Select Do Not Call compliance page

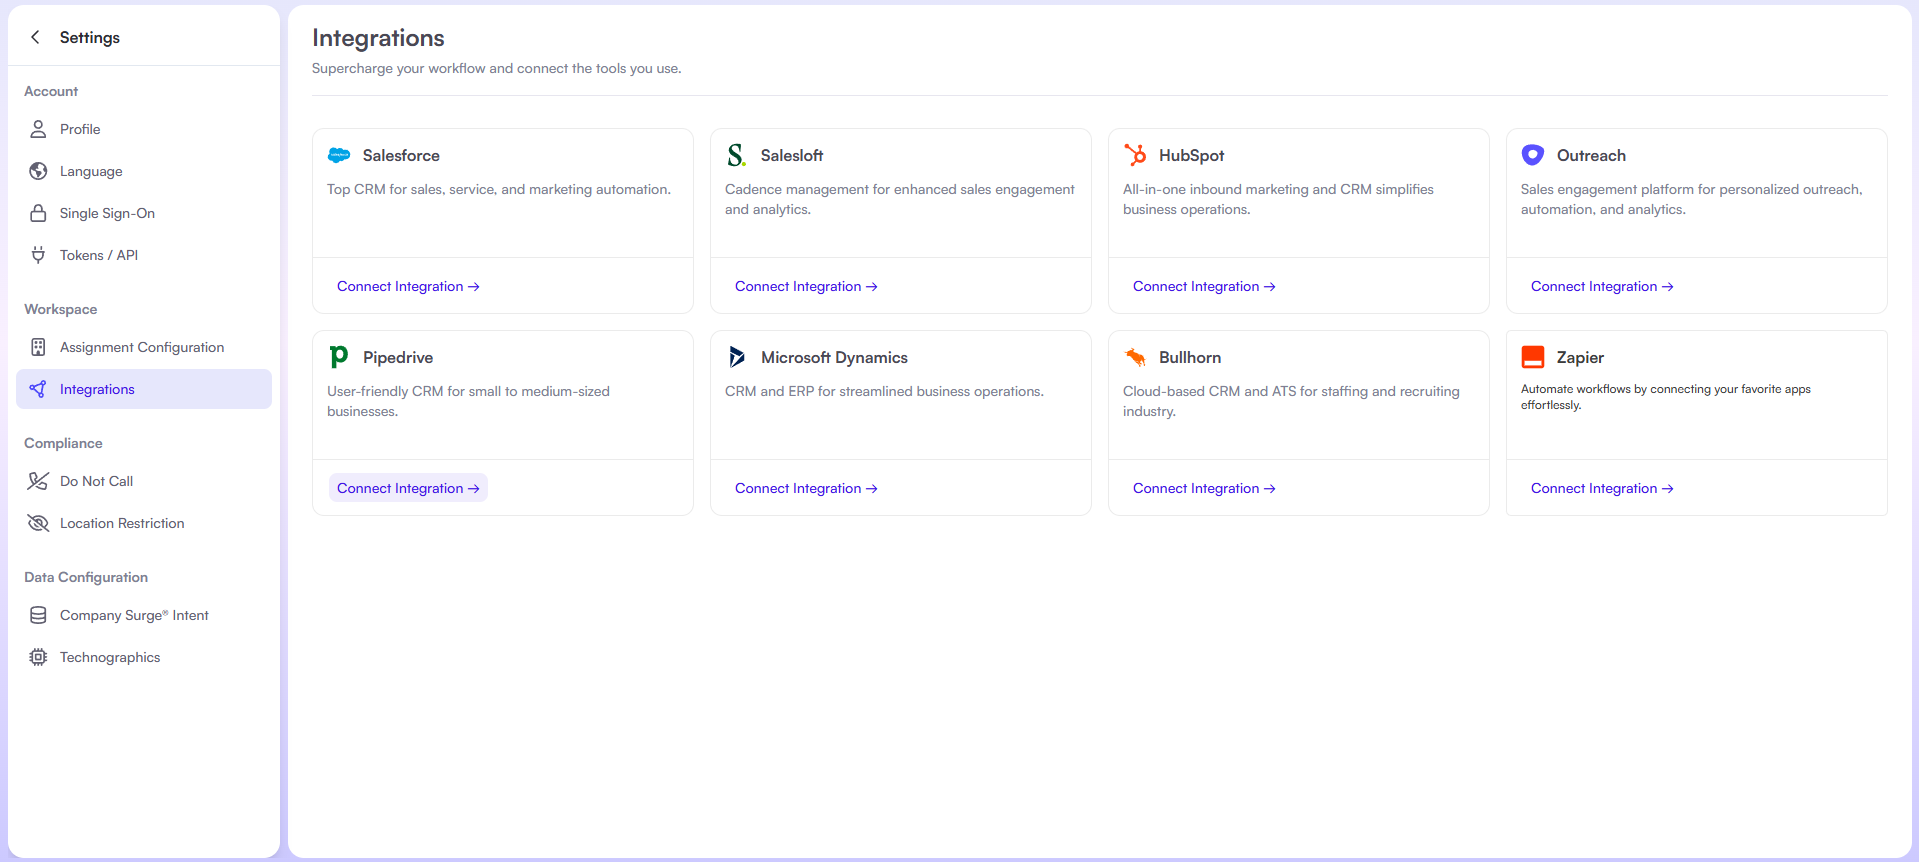point(96,481)
